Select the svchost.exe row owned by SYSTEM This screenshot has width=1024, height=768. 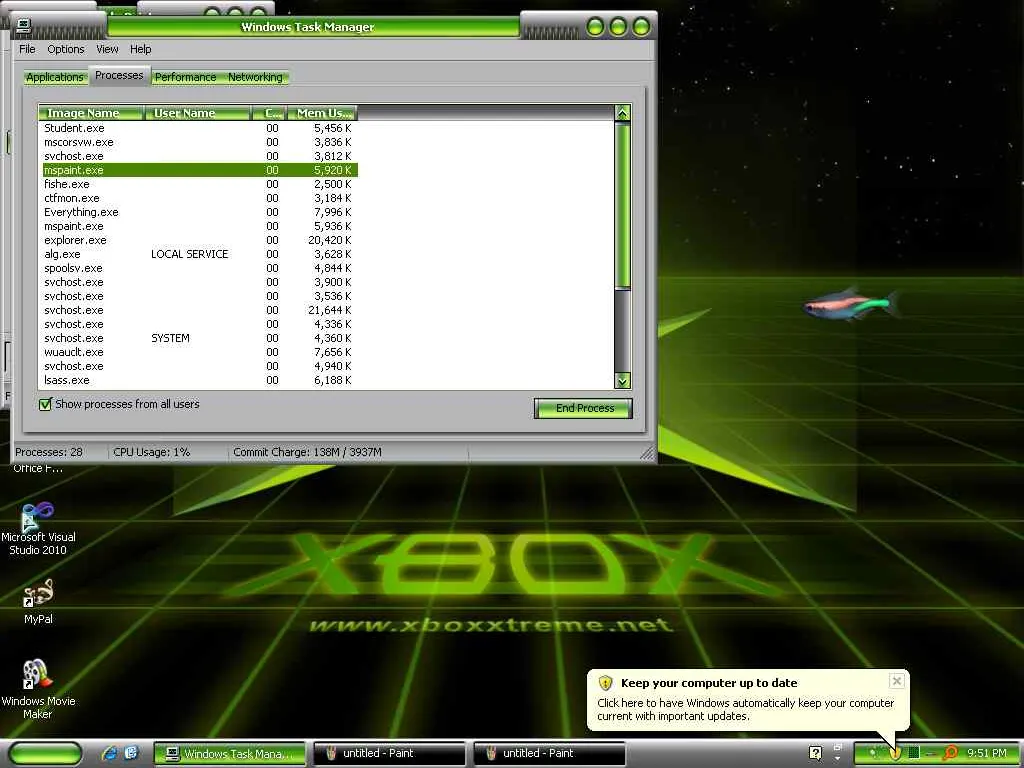[198, 338]
